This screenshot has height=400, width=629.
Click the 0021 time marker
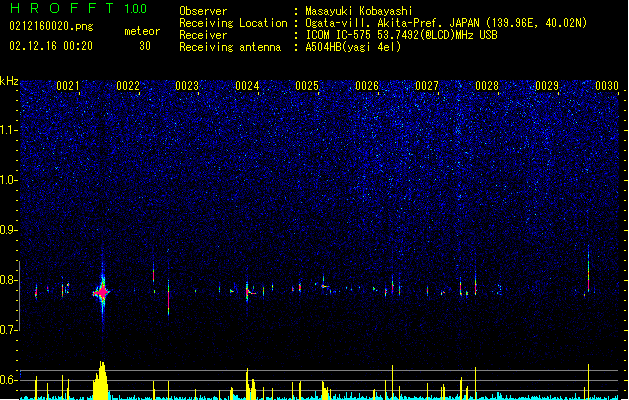pos(68,86)
